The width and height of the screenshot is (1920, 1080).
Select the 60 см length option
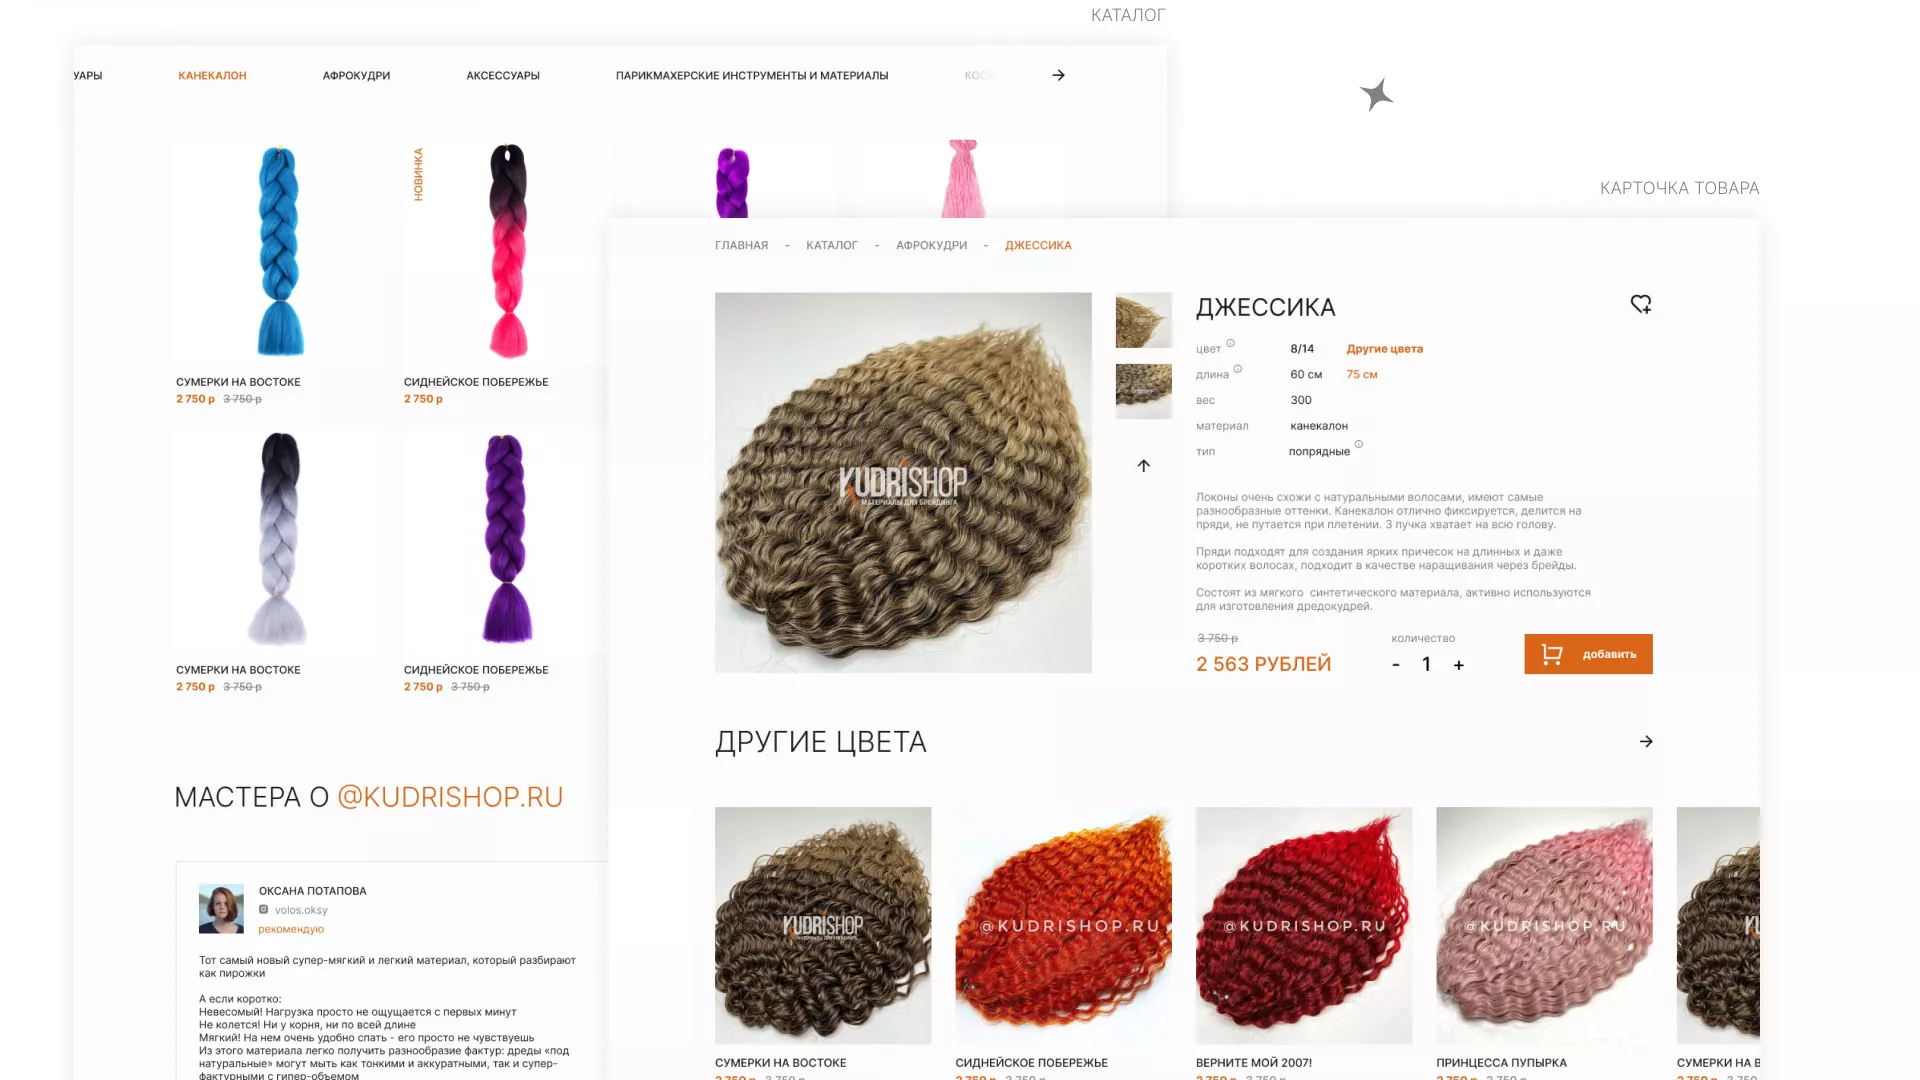[1306, 374]
